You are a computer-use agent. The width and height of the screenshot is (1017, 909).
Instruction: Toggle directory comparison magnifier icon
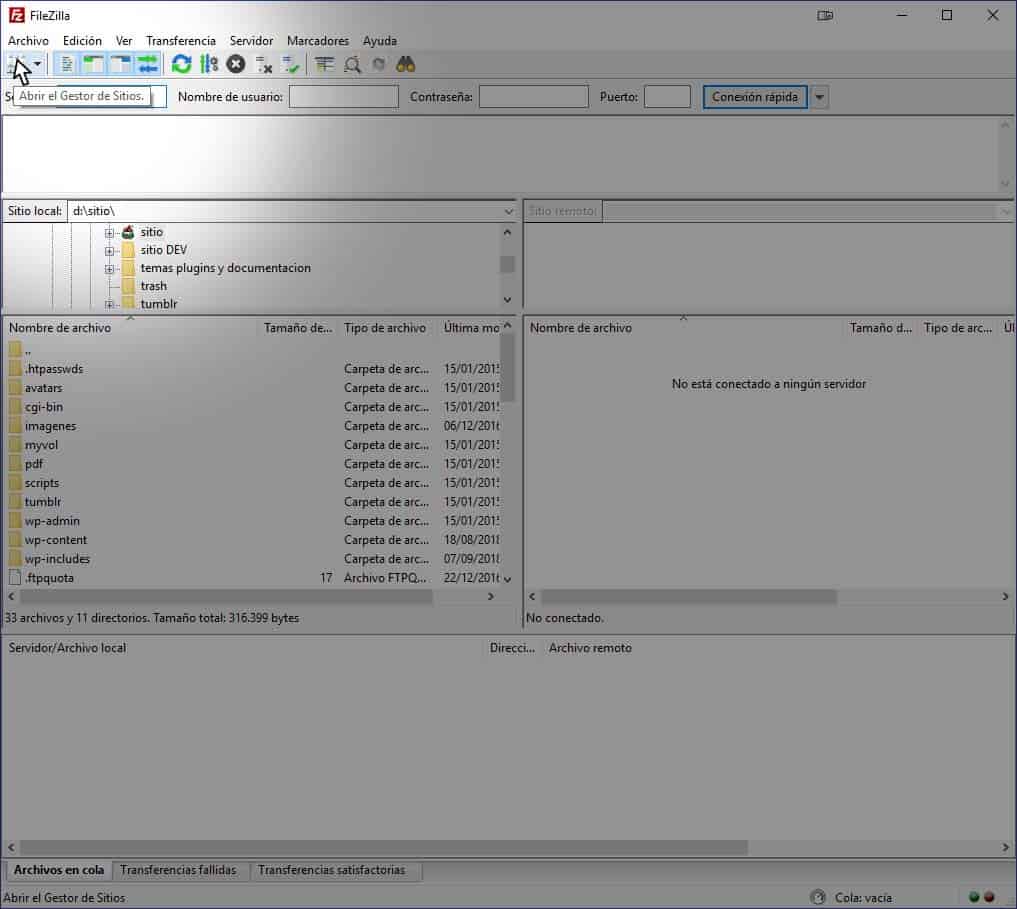[x=352, y=64]
